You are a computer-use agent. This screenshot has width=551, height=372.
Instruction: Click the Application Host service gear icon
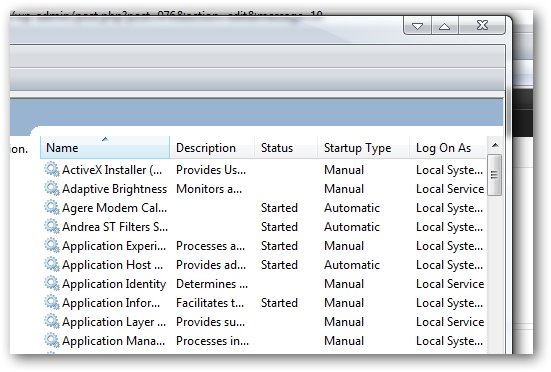[52, 265]
